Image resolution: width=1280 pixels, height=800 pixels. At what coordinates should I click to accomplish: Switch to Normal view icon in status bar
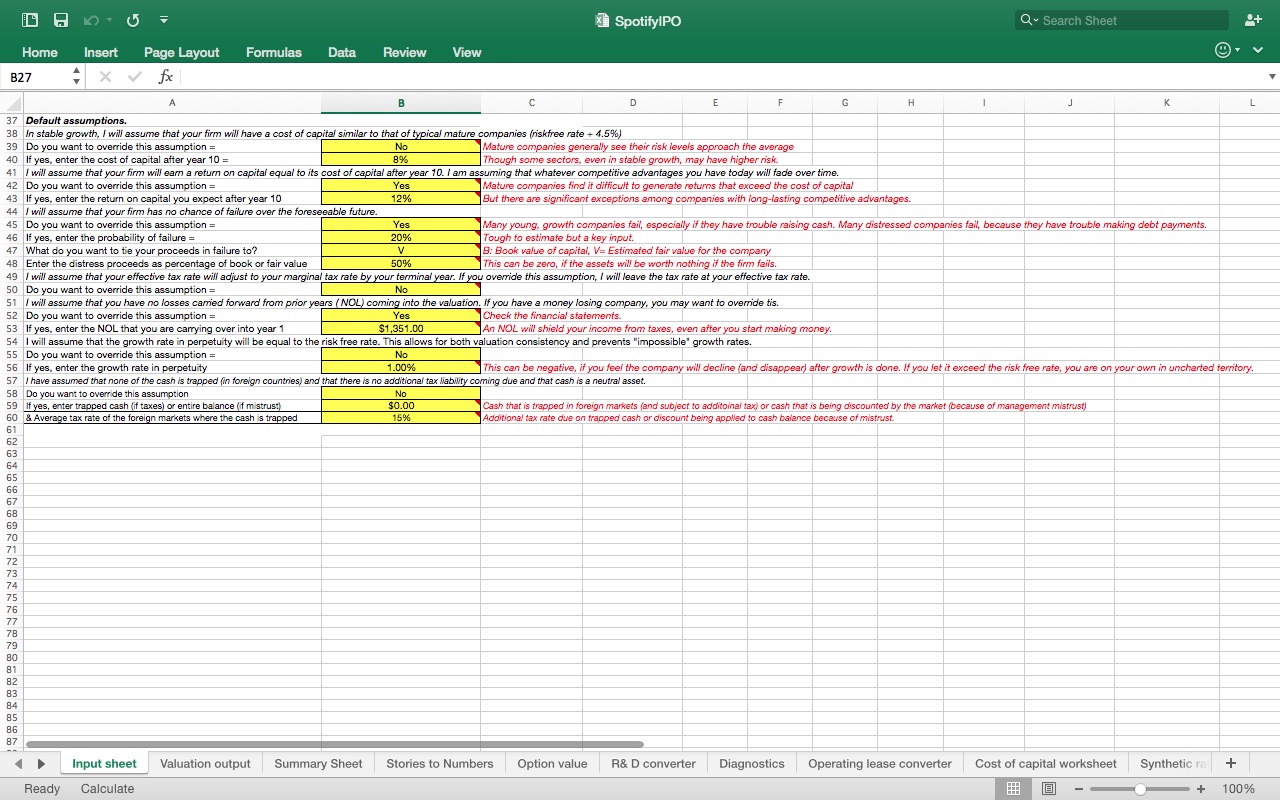point(1013,789)
